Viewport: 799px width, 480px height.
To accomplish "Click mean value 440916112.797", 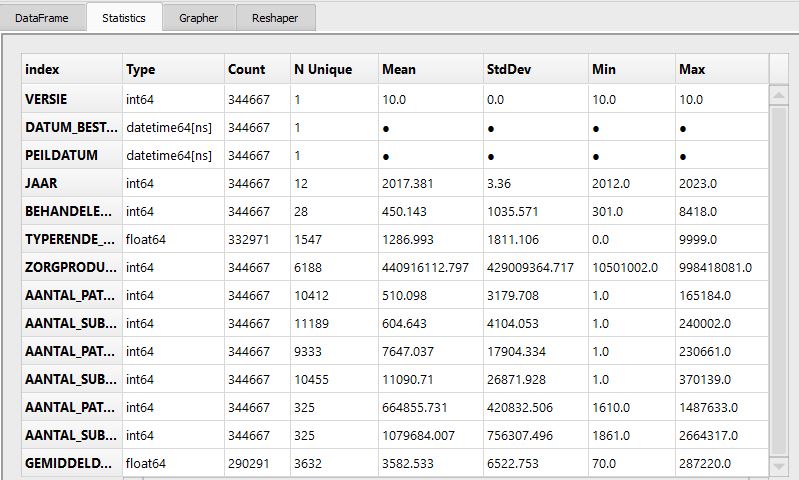I will click(x=425, y=268).
